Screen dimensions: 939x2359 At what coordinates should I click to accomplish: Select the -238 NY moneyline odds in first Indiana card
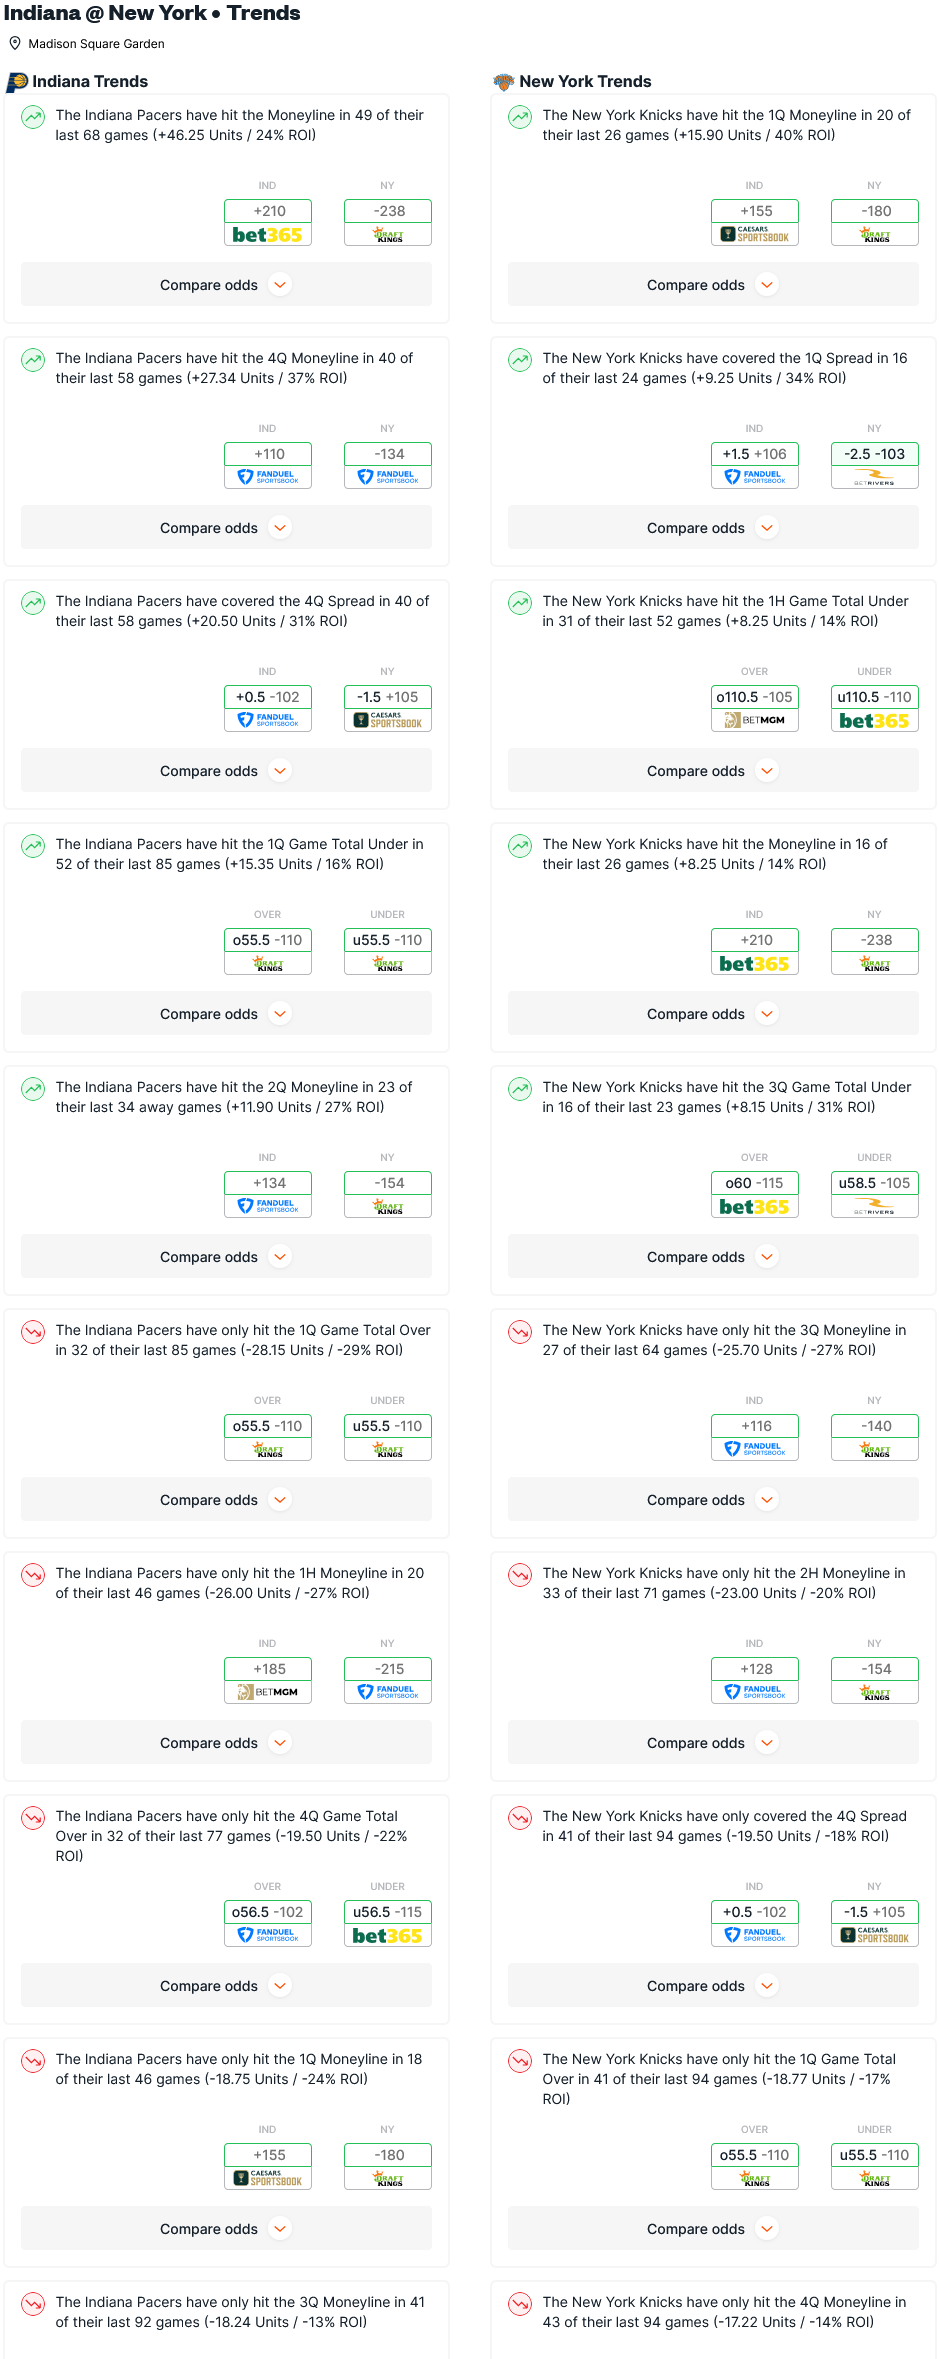click(388, 211)
